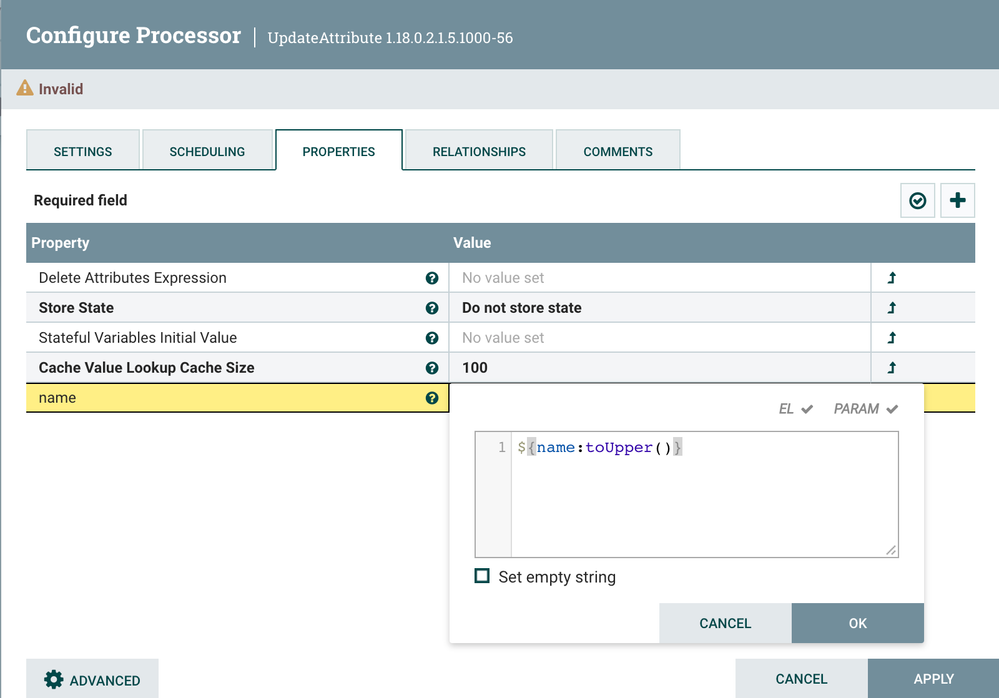Go to the Relationships tab
Image resolution: width=999 pixels, height=698 pixels.
pyautogui.click(x=479, y=152)
